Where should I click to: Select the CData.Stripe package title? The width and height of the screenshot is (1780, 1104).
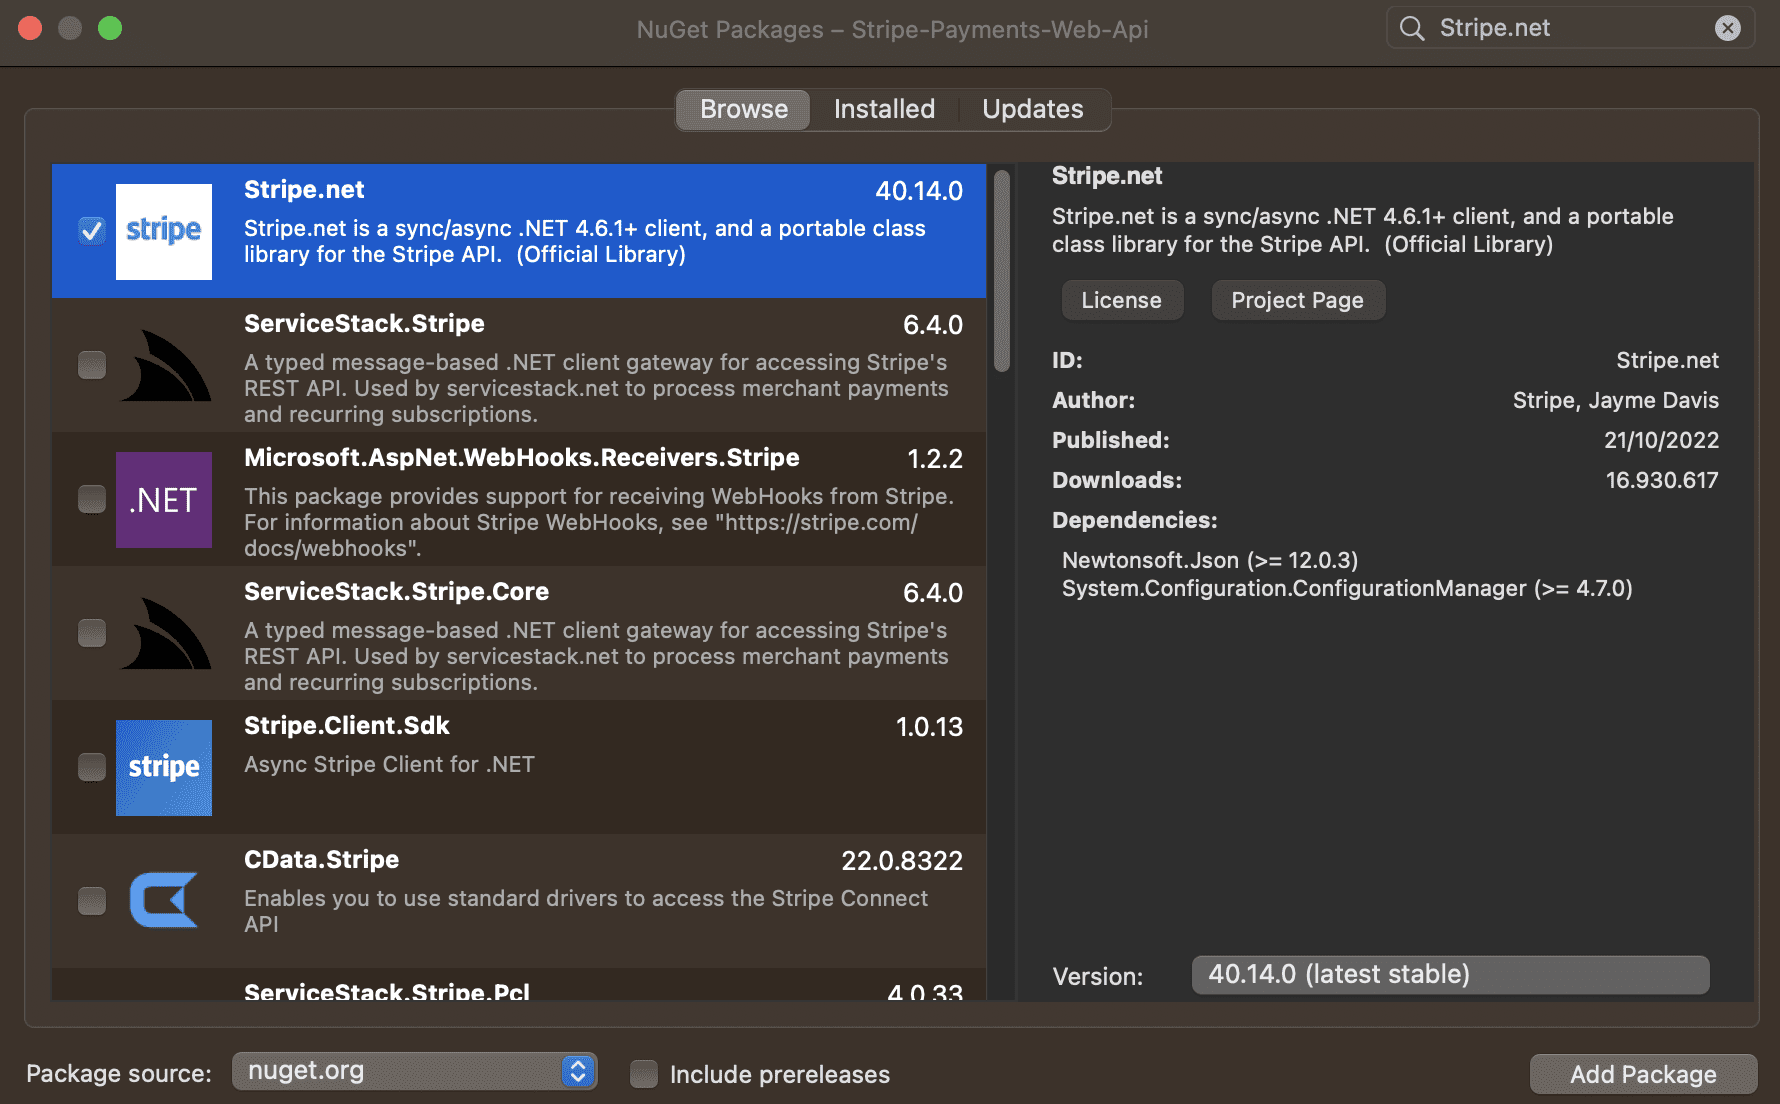[322, 860]
